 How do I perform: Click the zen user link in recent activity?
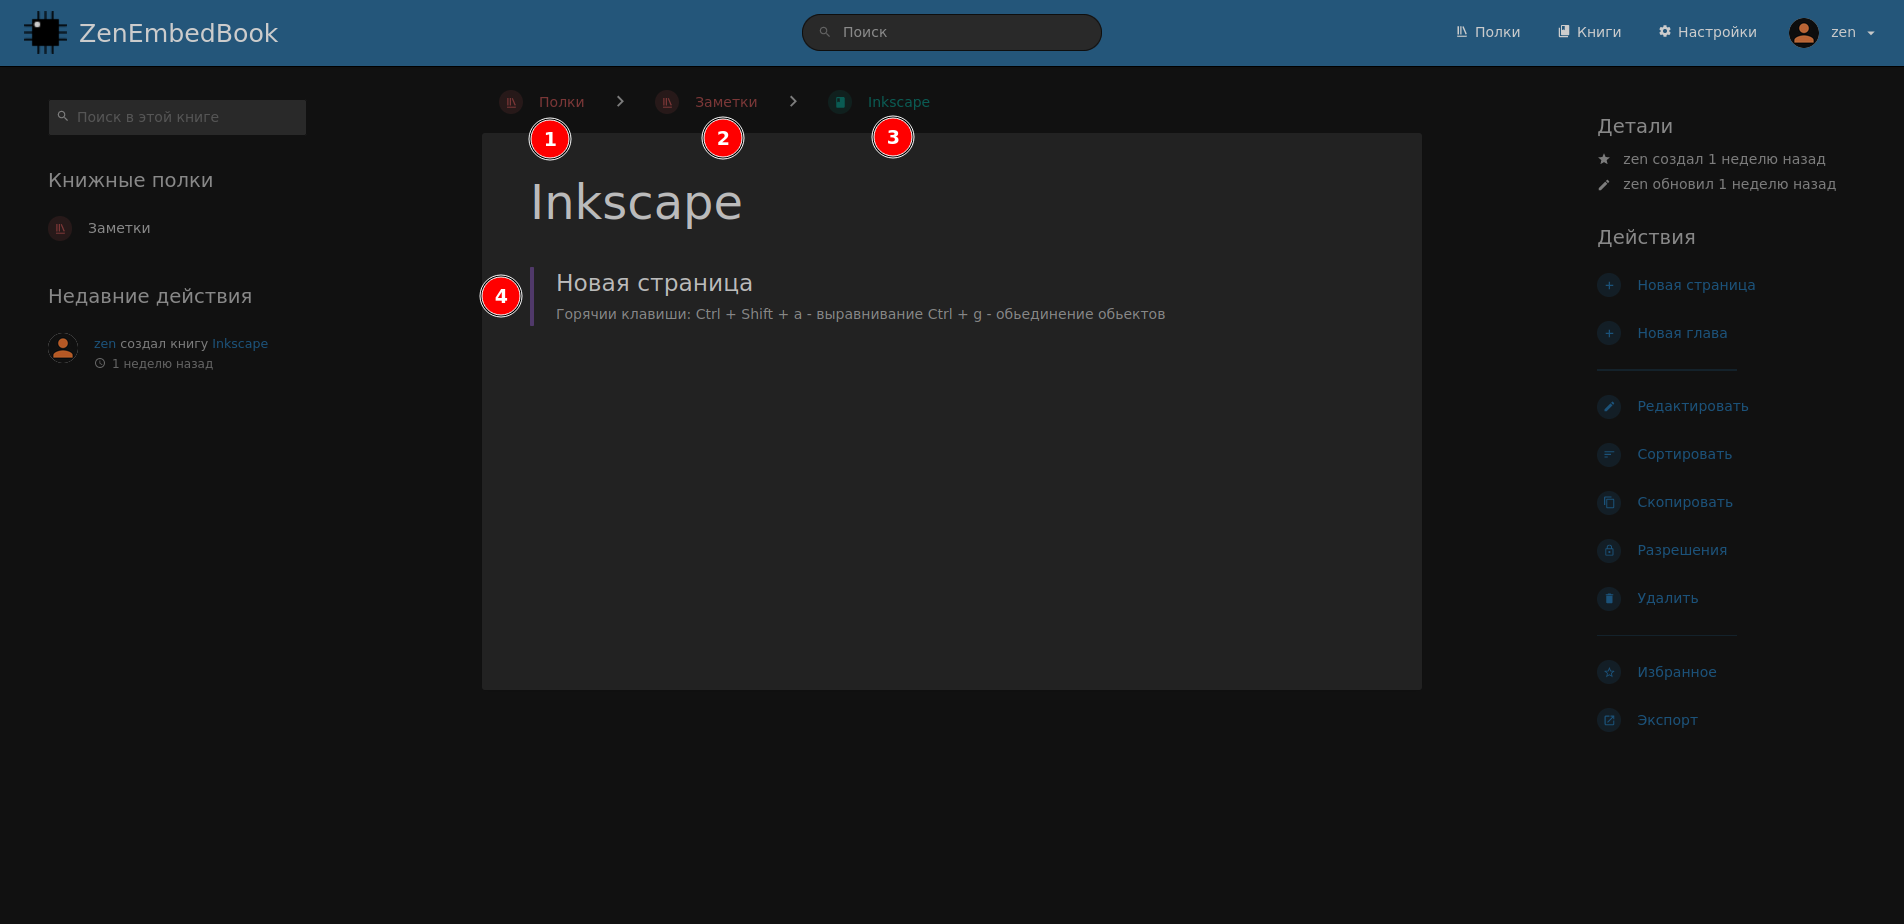tap(105, 344)
